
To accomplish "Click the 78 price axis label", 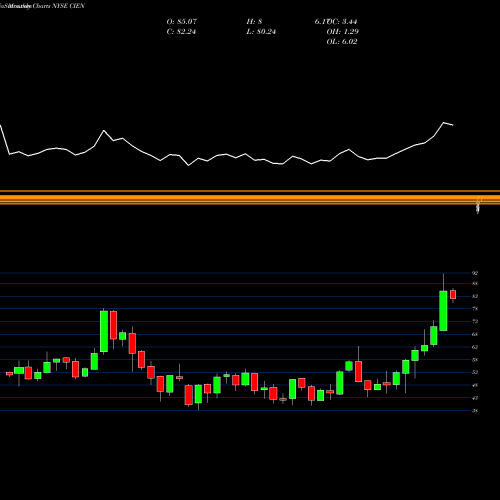I will (x=475, y=309).
